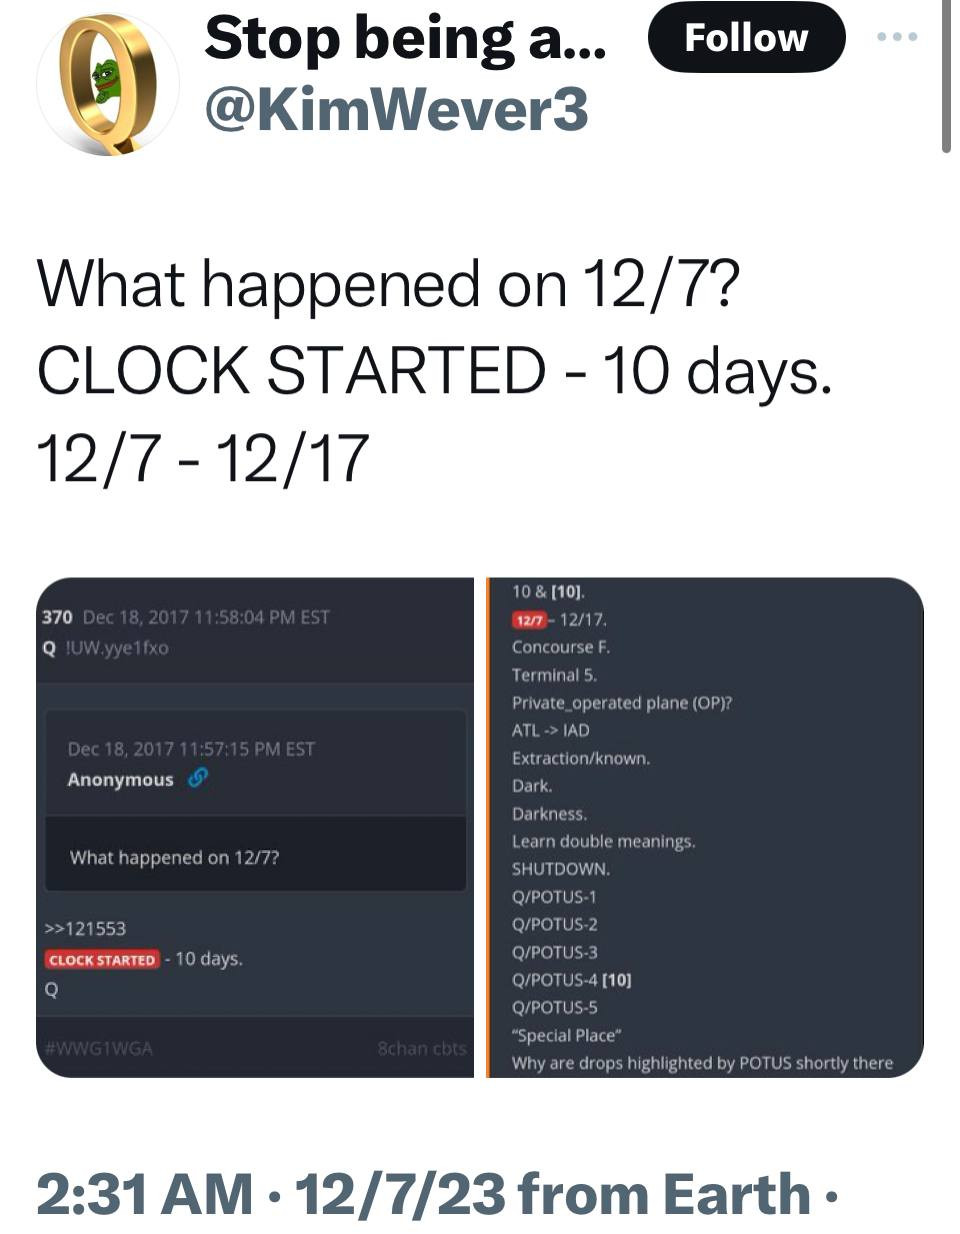Open the left attached image of post 370
Viewport: 960px width, 1234px height.
tap(255, 826)
